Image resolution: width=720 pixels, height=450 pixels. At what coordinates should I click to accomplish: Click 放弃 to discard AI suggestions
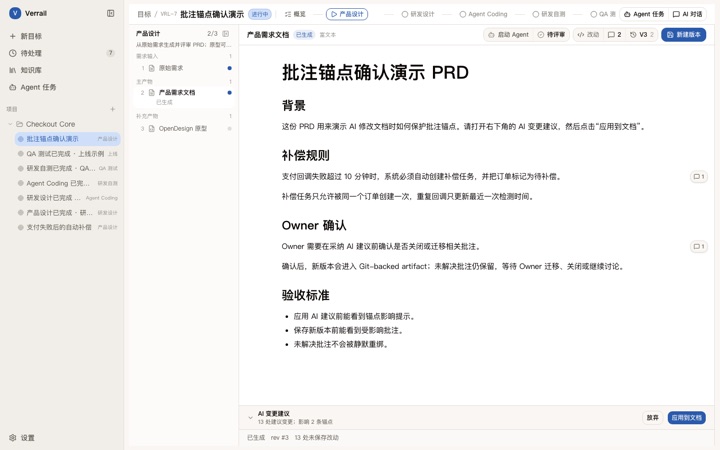(x=652, y=417)
